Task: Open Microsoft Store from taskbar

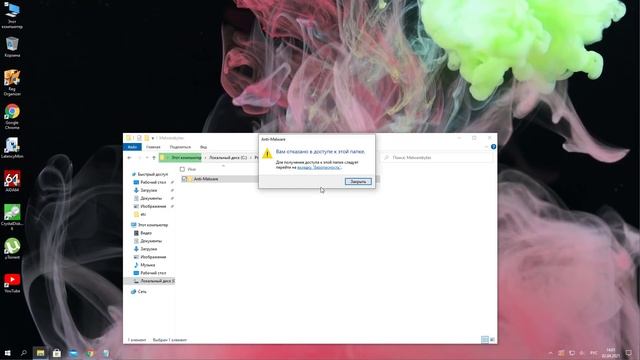Action: point(57,353)
